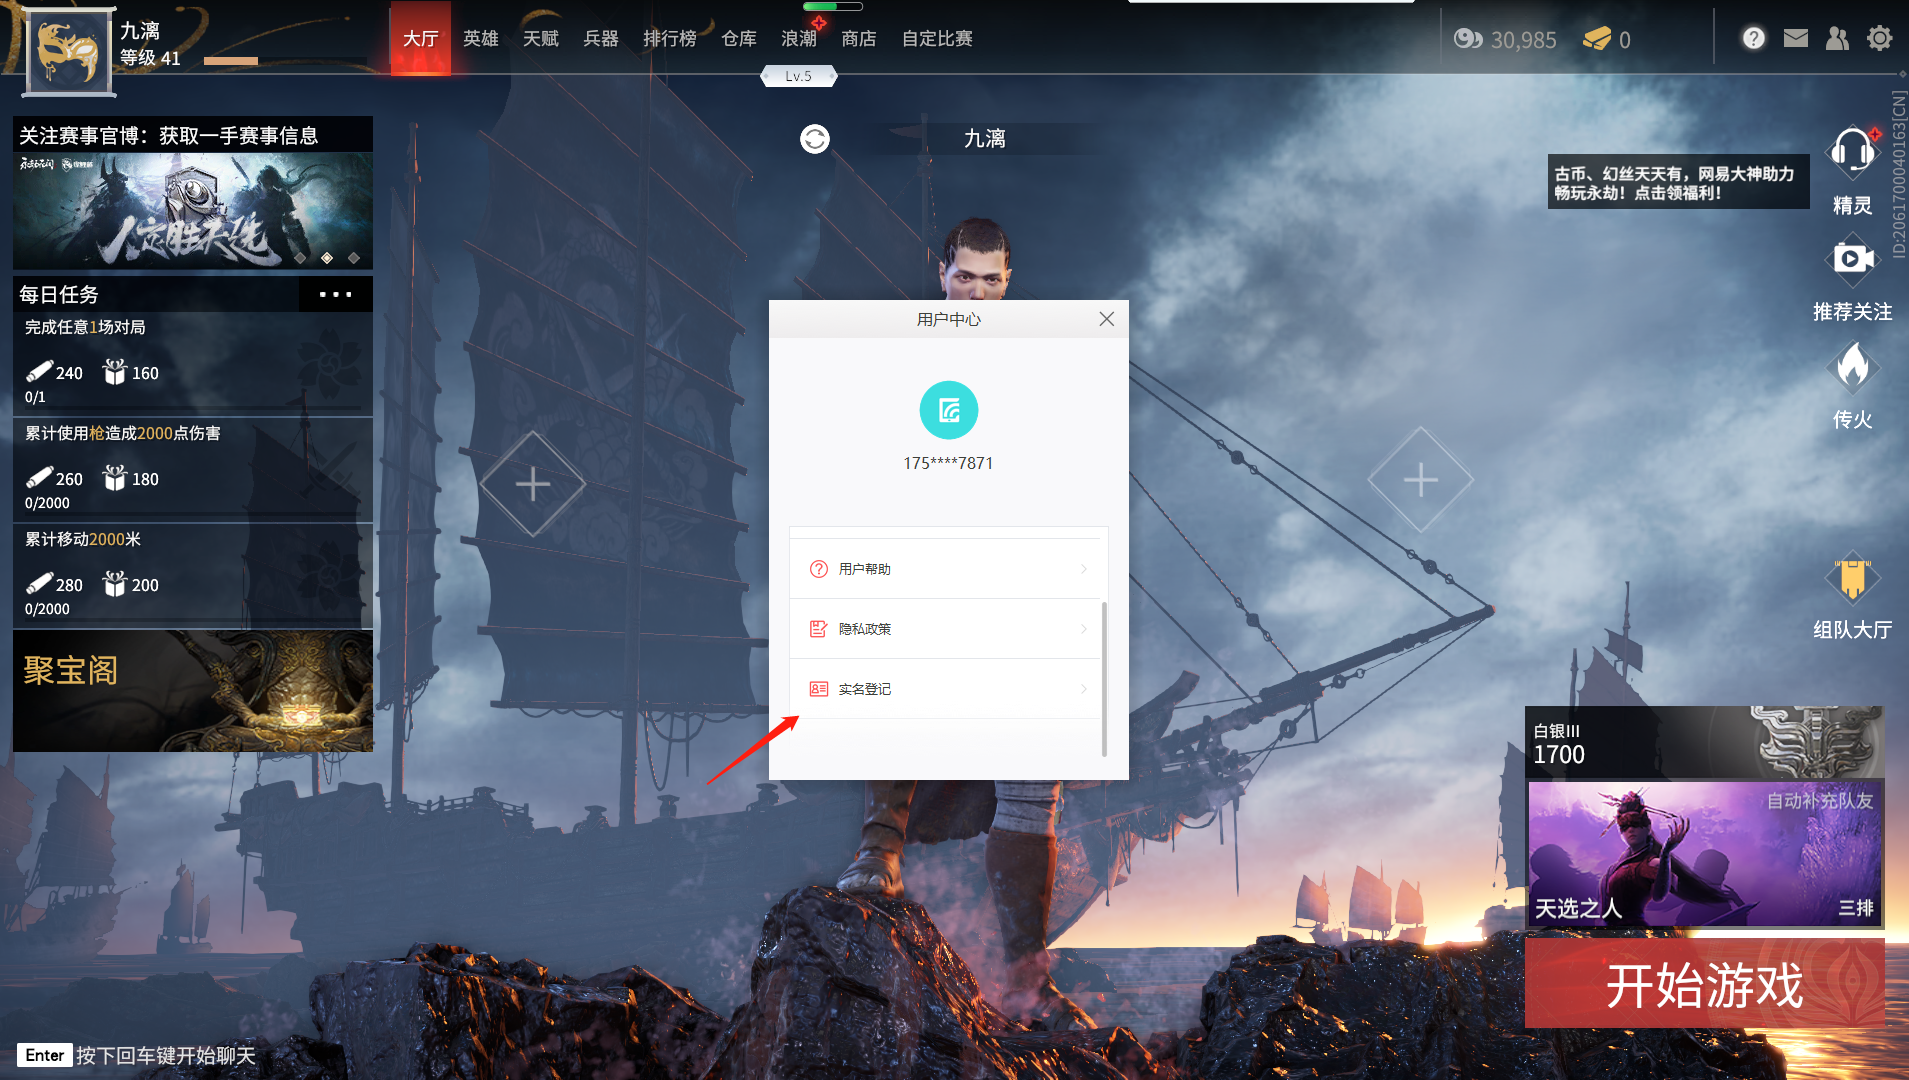Open the 聚宝阁 treasure banner
The height and width of the screenshot is (1080, 1909).
point(193,691)
